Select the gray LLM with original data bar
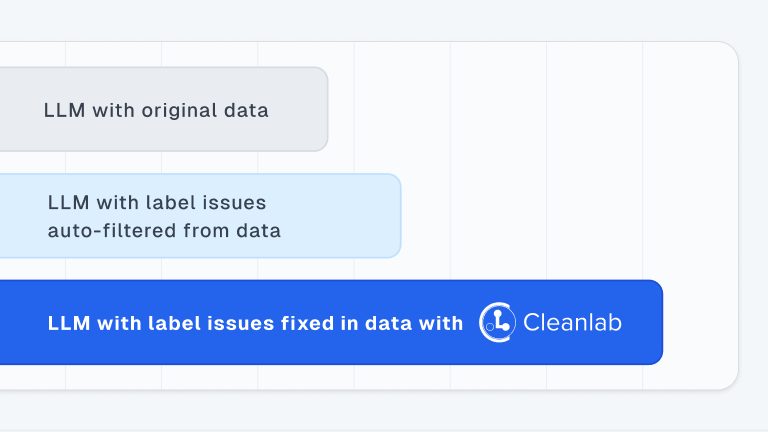This screenshot has height=432, width=768. click(164, 109)
